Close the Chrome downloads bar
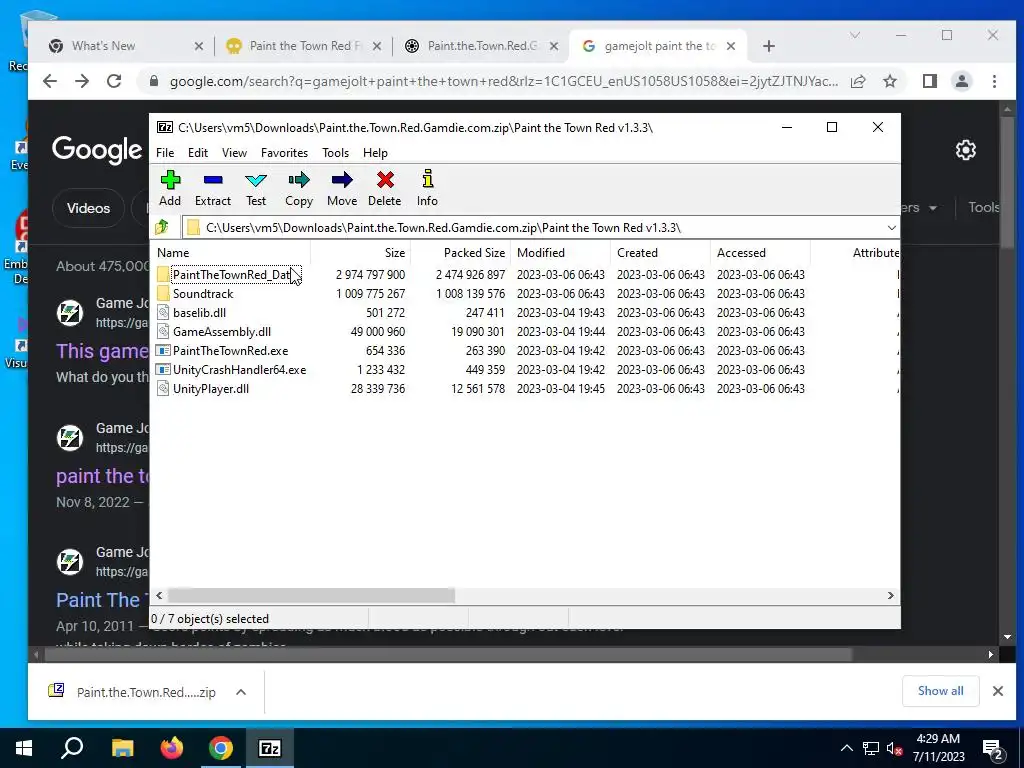1024x768 pixels. (997, 691)
